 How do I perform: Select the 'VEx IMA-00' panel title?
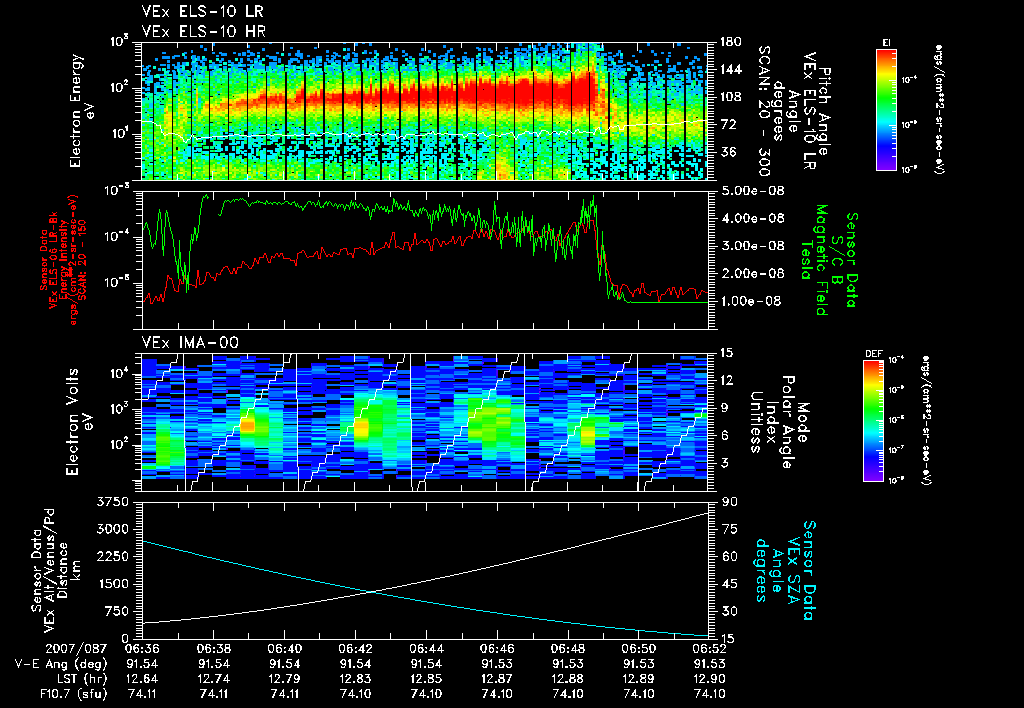tap(190, 342)
